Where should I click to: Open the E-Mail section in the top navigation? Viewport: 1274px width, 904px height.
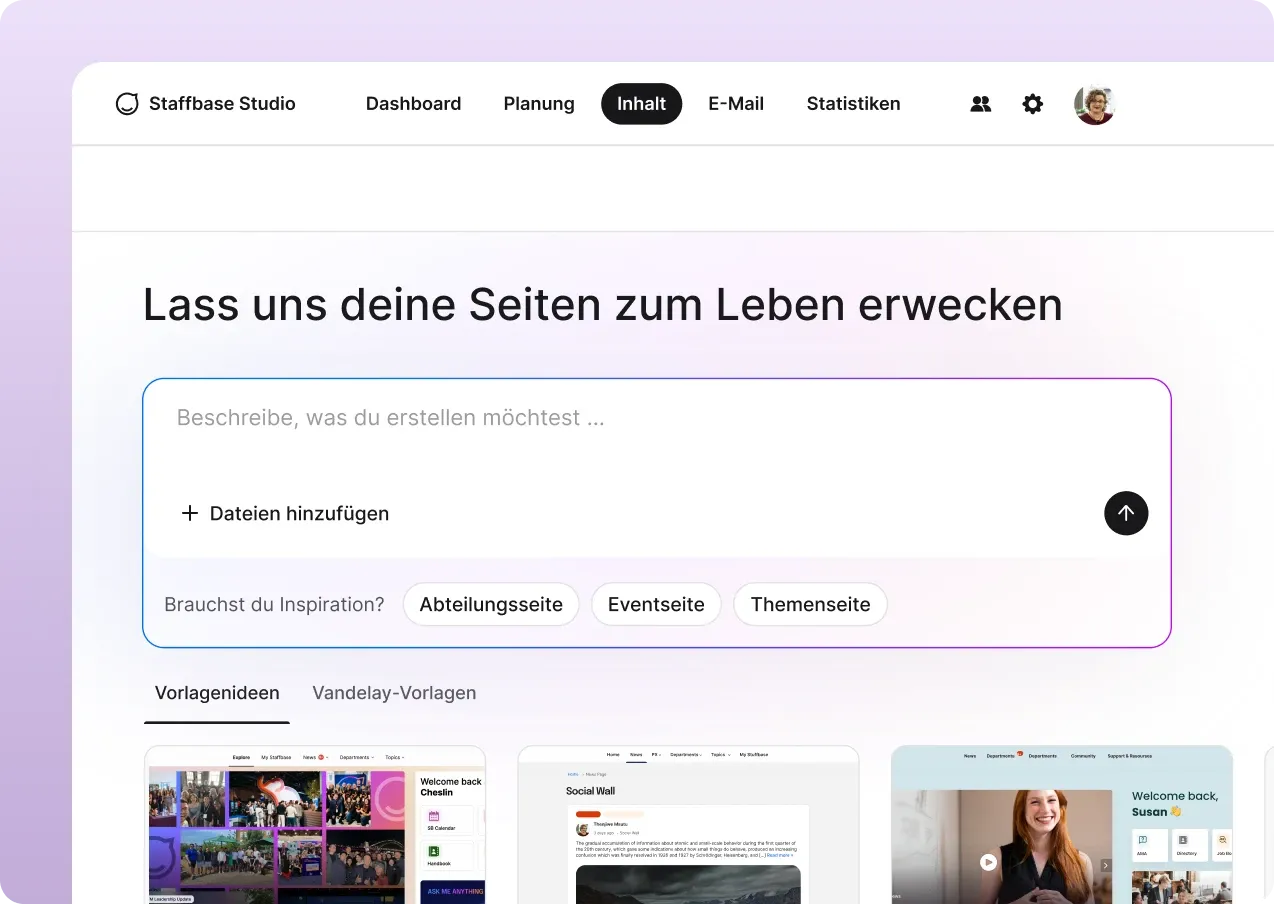[x=736, y=103]
